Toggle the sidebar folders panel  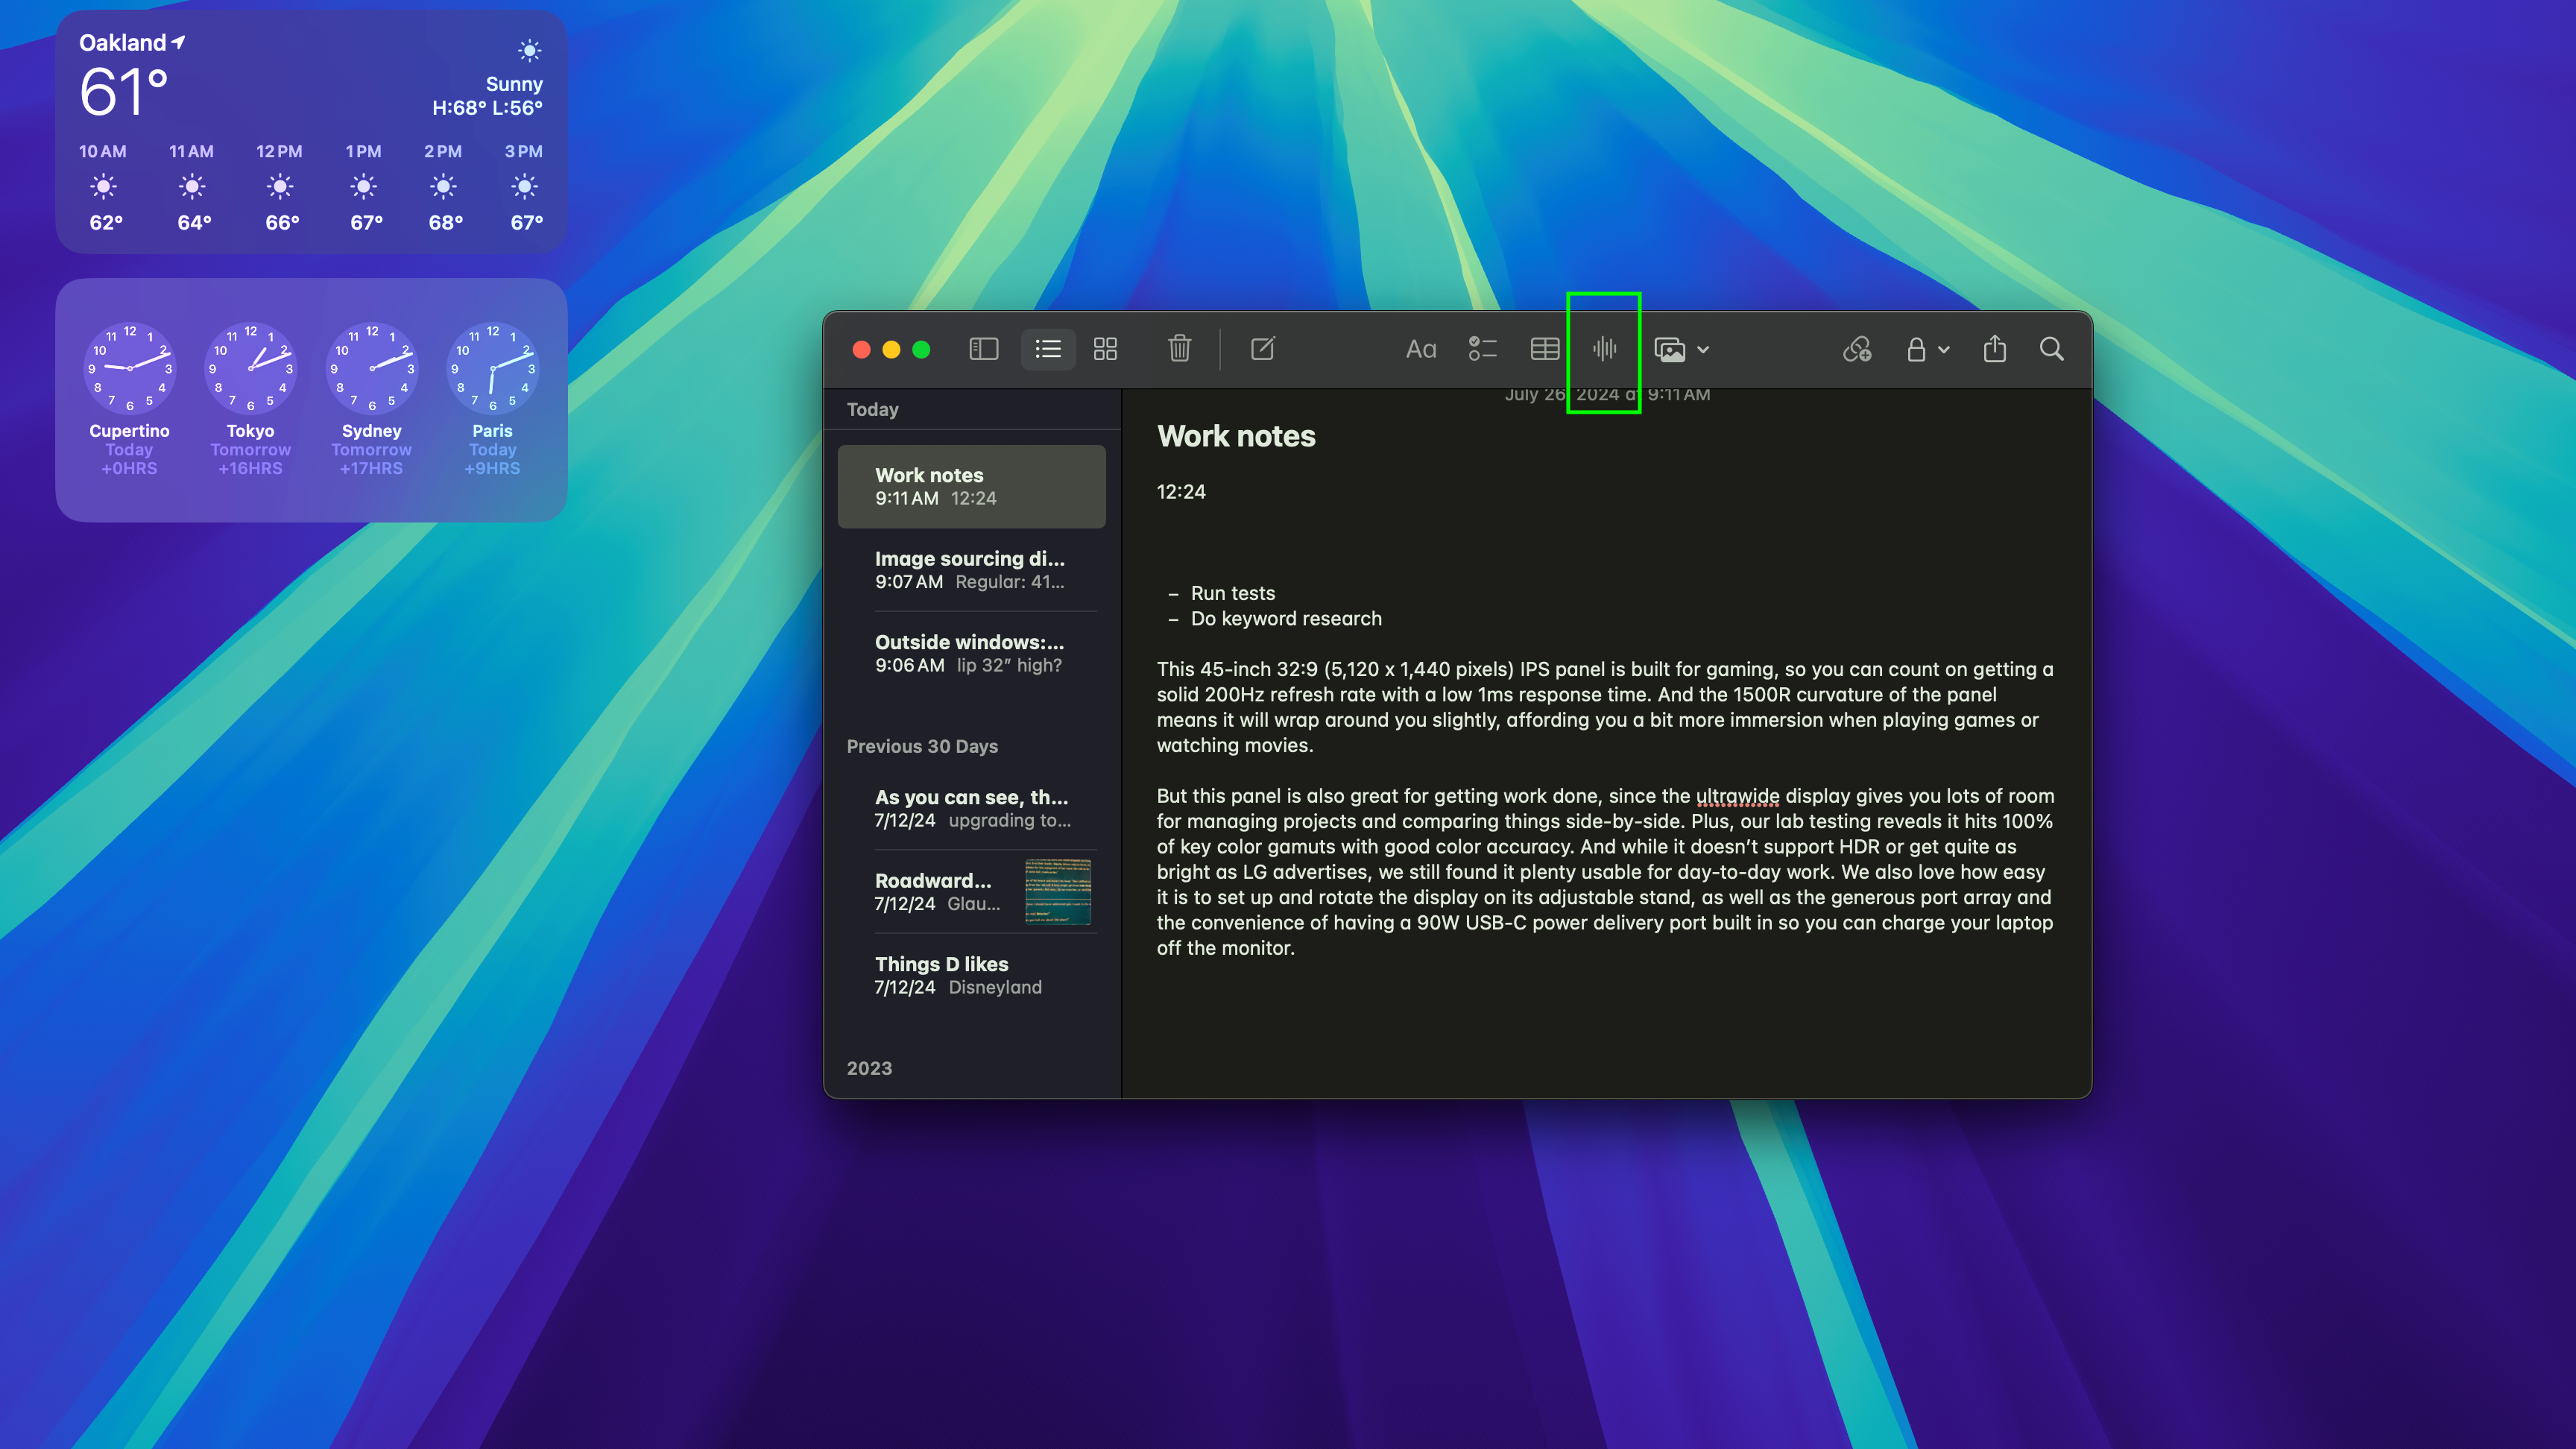click(x=983, y=349)
